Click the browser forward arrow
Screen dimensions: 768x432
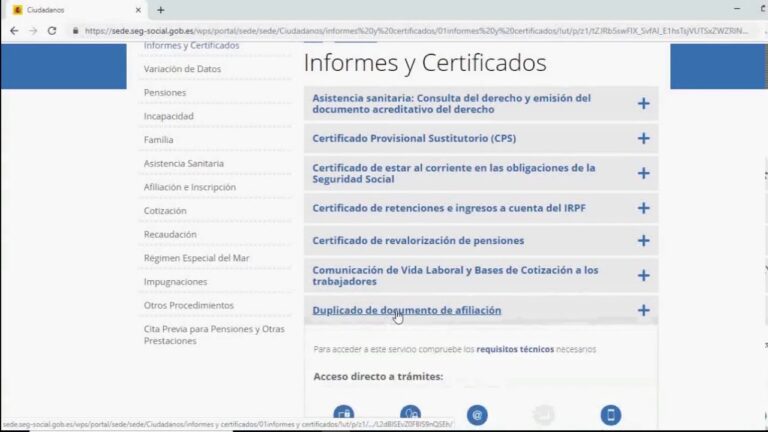pos(33,31)
